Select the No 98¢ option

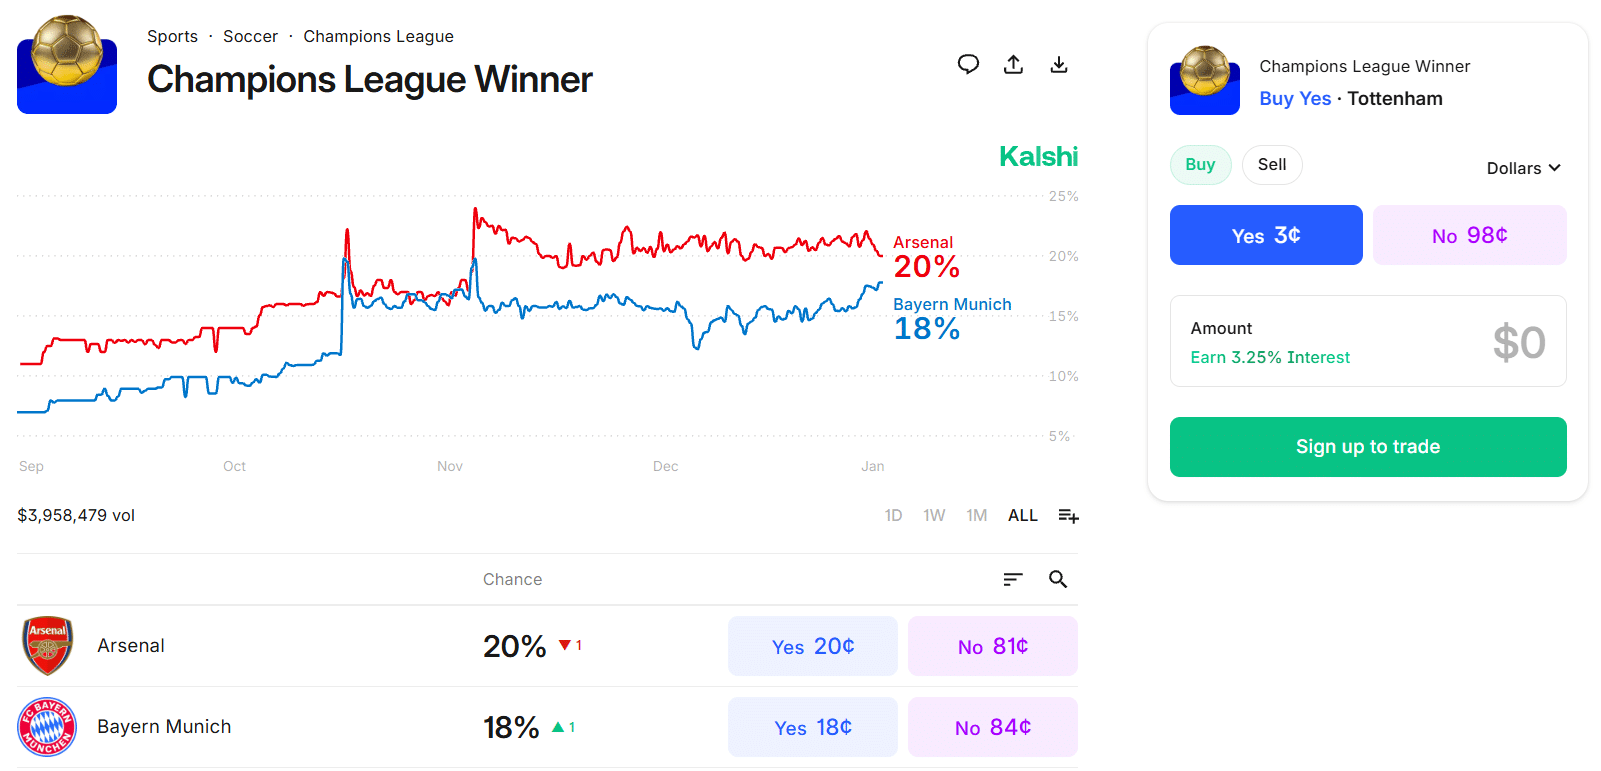[1469, 235]
